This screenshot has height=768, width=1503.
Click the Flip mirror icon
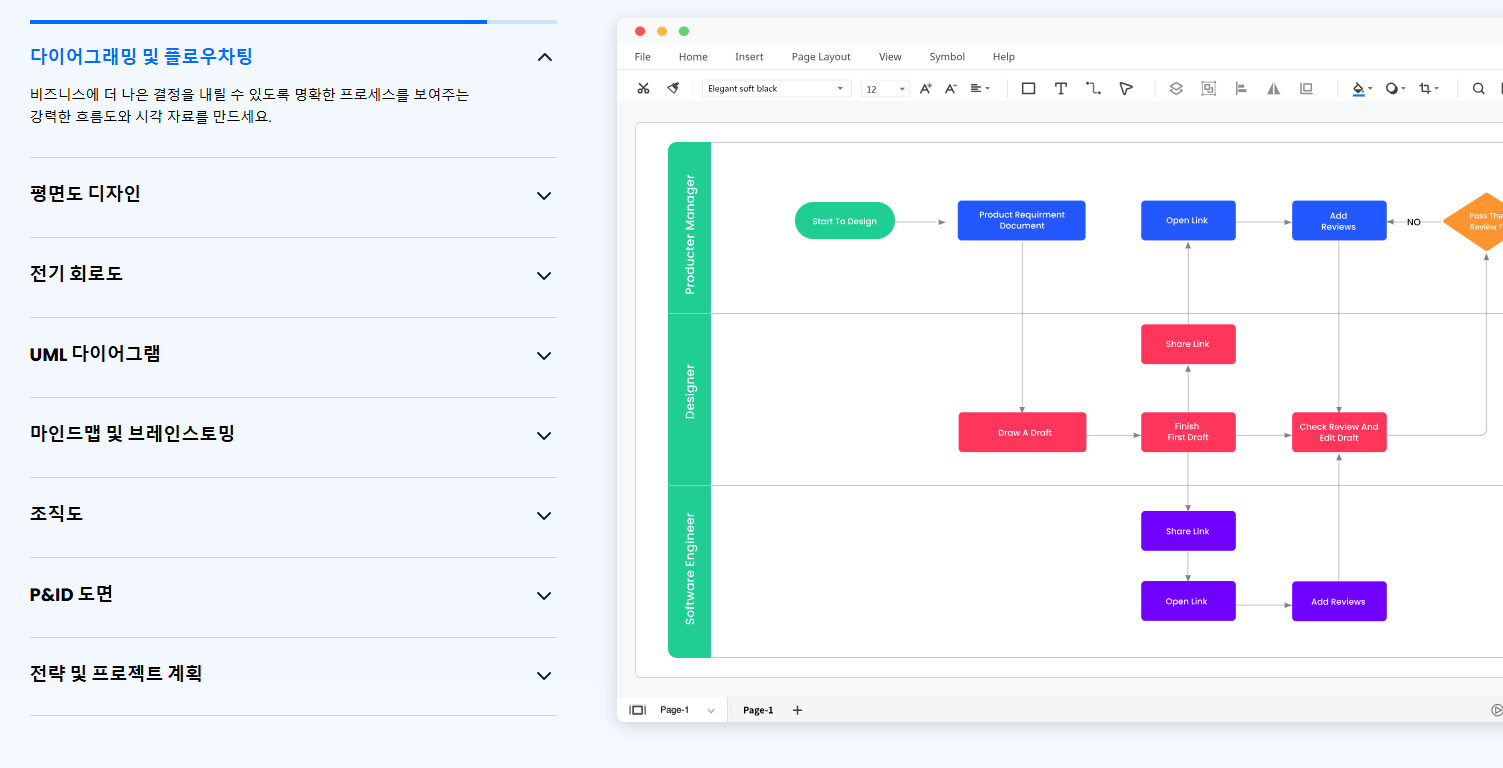(x=1273, y=88)
